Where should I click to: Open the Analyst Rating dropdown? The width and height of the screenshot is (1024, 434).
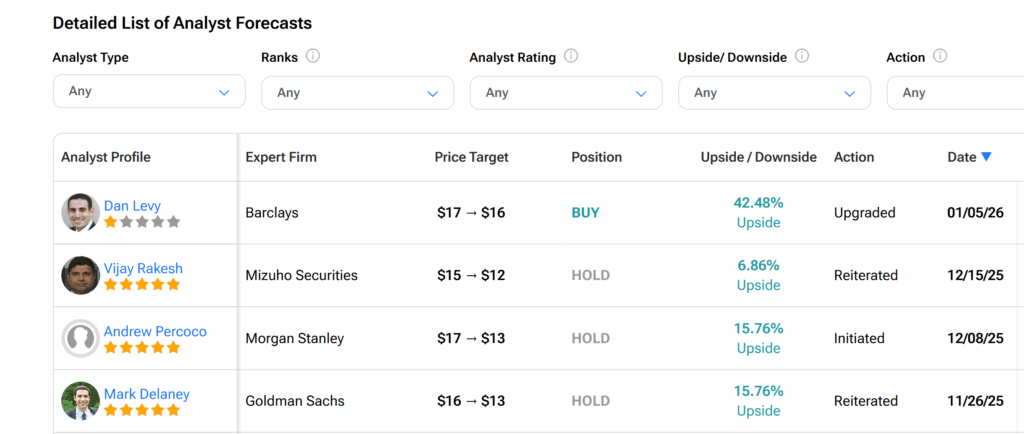pos(565,93)
